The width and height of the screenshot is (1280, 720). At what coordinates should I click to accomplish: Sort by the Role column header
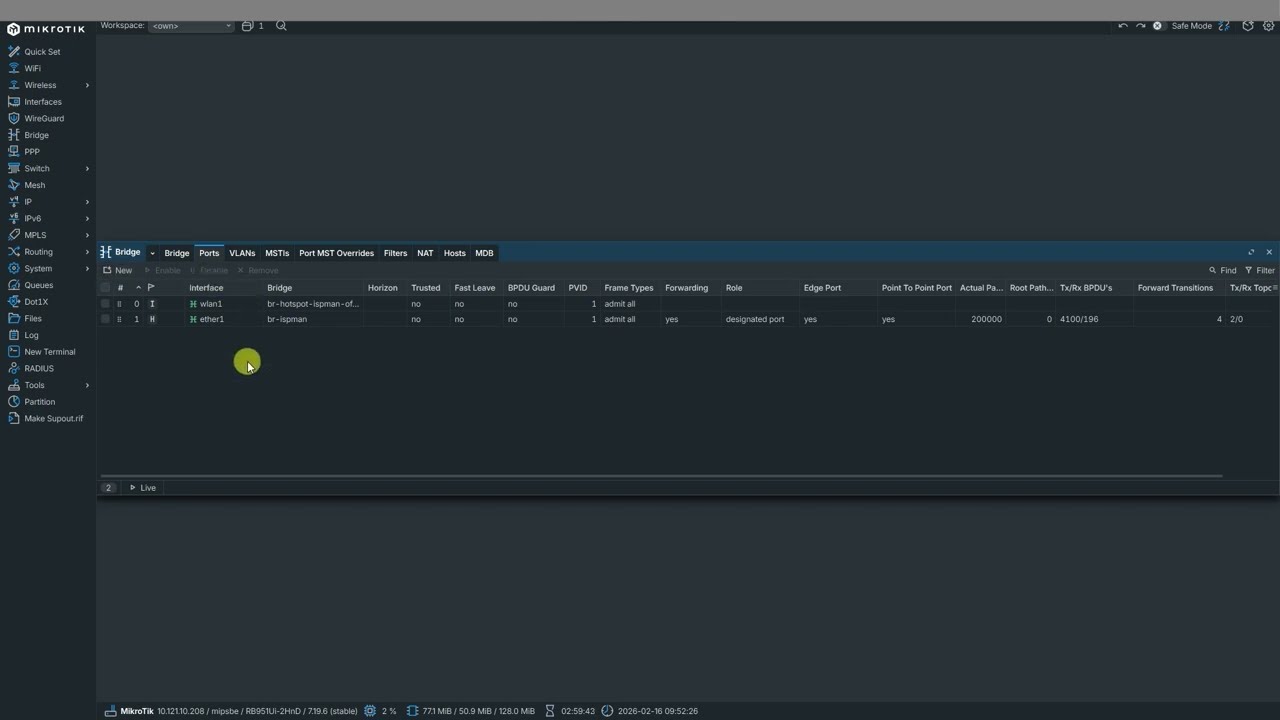point(734,288)
